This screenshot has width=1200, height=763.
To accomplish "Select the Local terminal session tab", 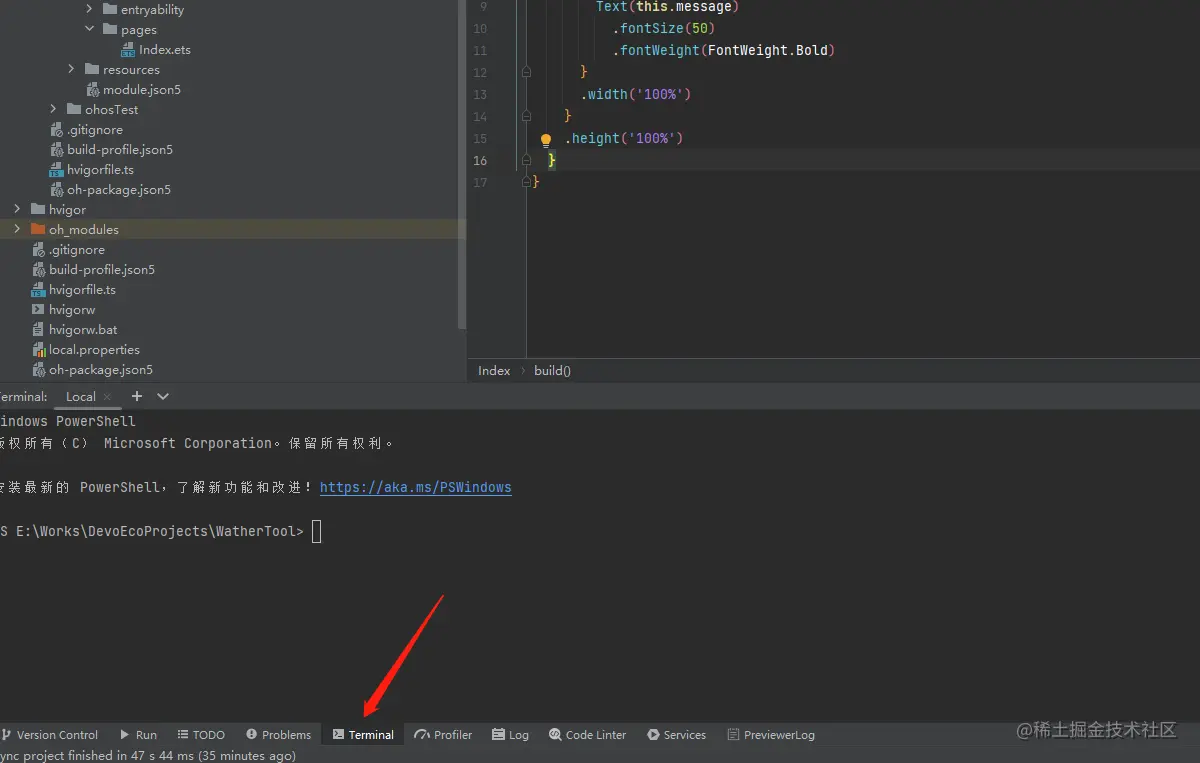I will click(x=81, y=396).
